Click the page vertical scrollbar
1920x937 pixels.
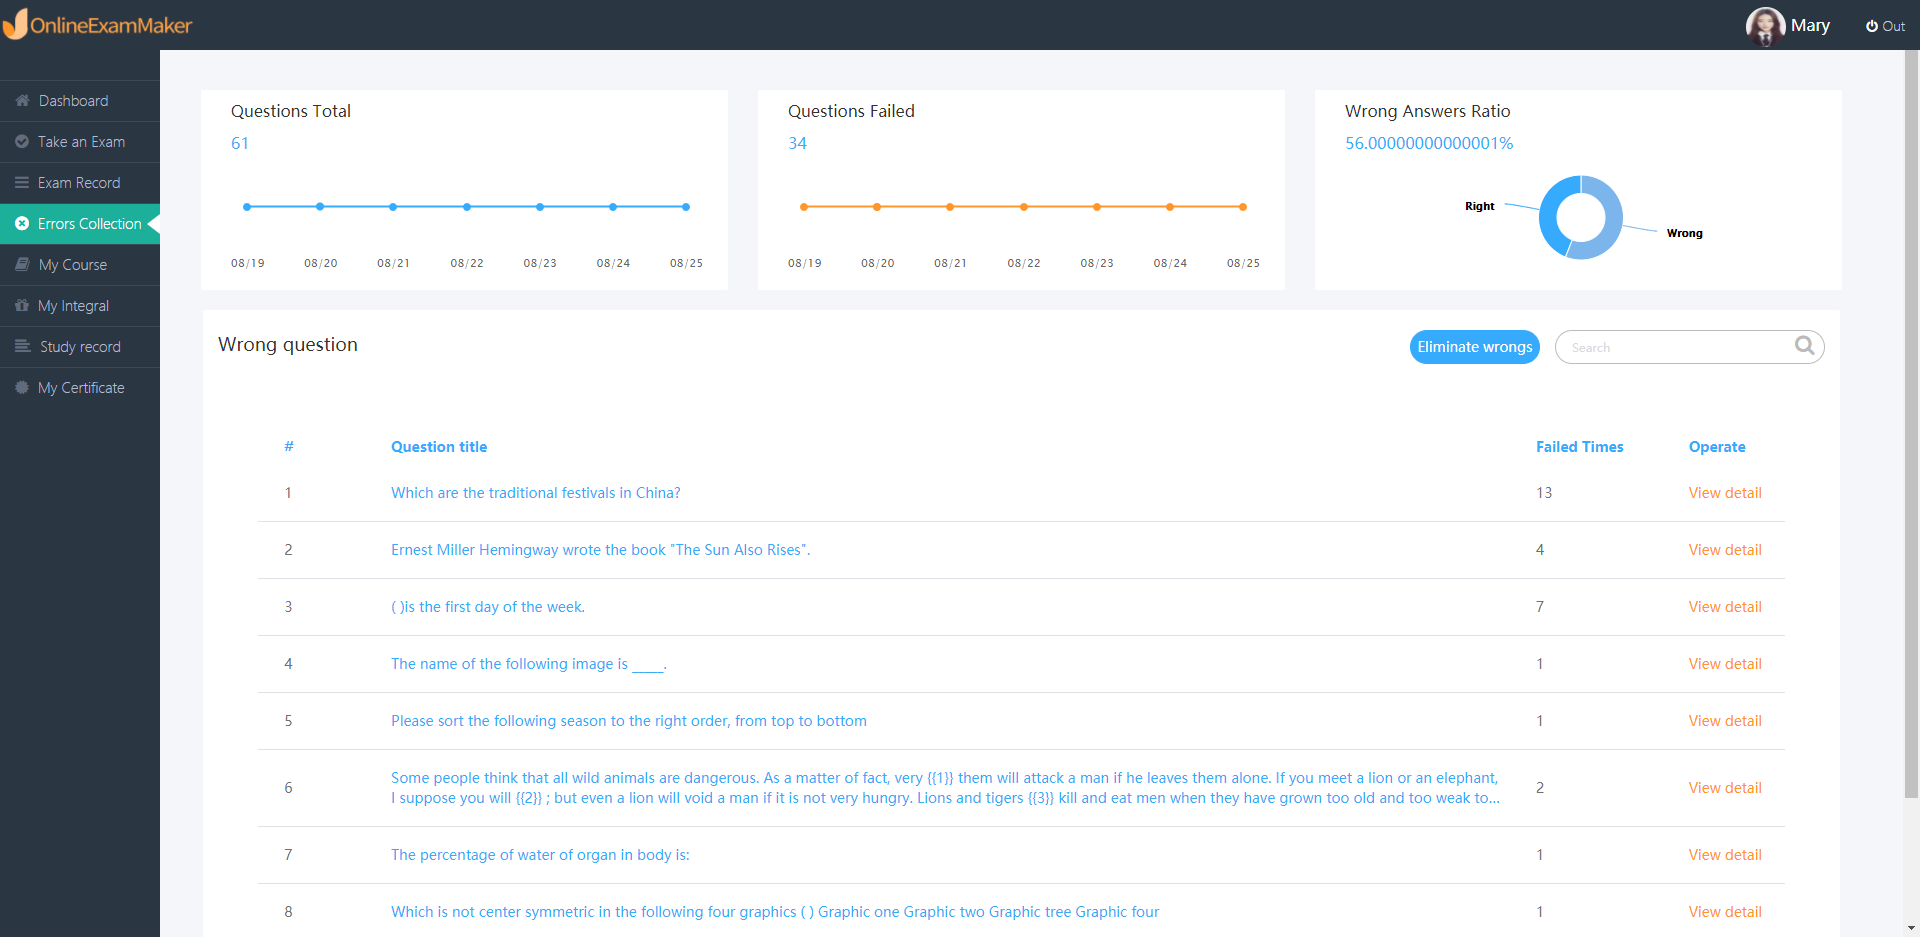click(1911, 400)
